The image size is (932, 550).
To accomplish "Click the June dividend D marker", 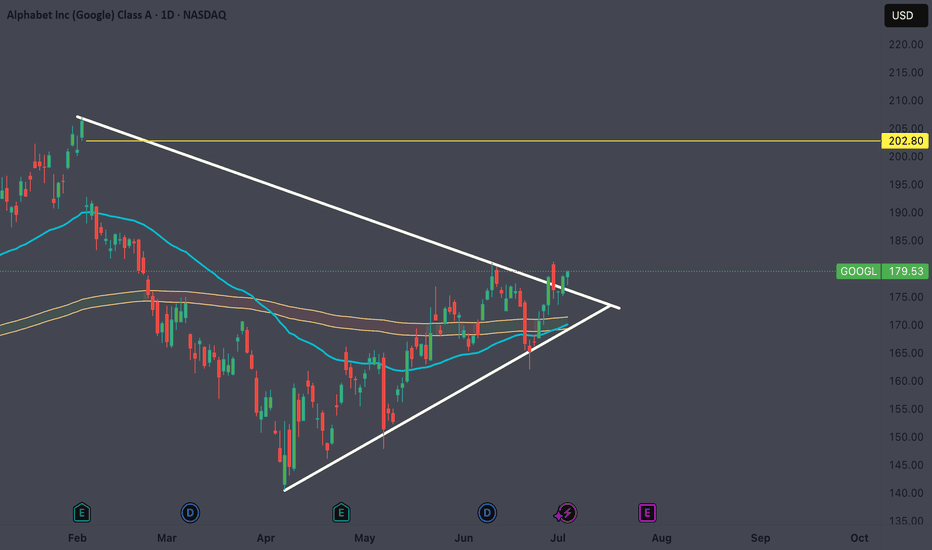I will coord(487,513).
